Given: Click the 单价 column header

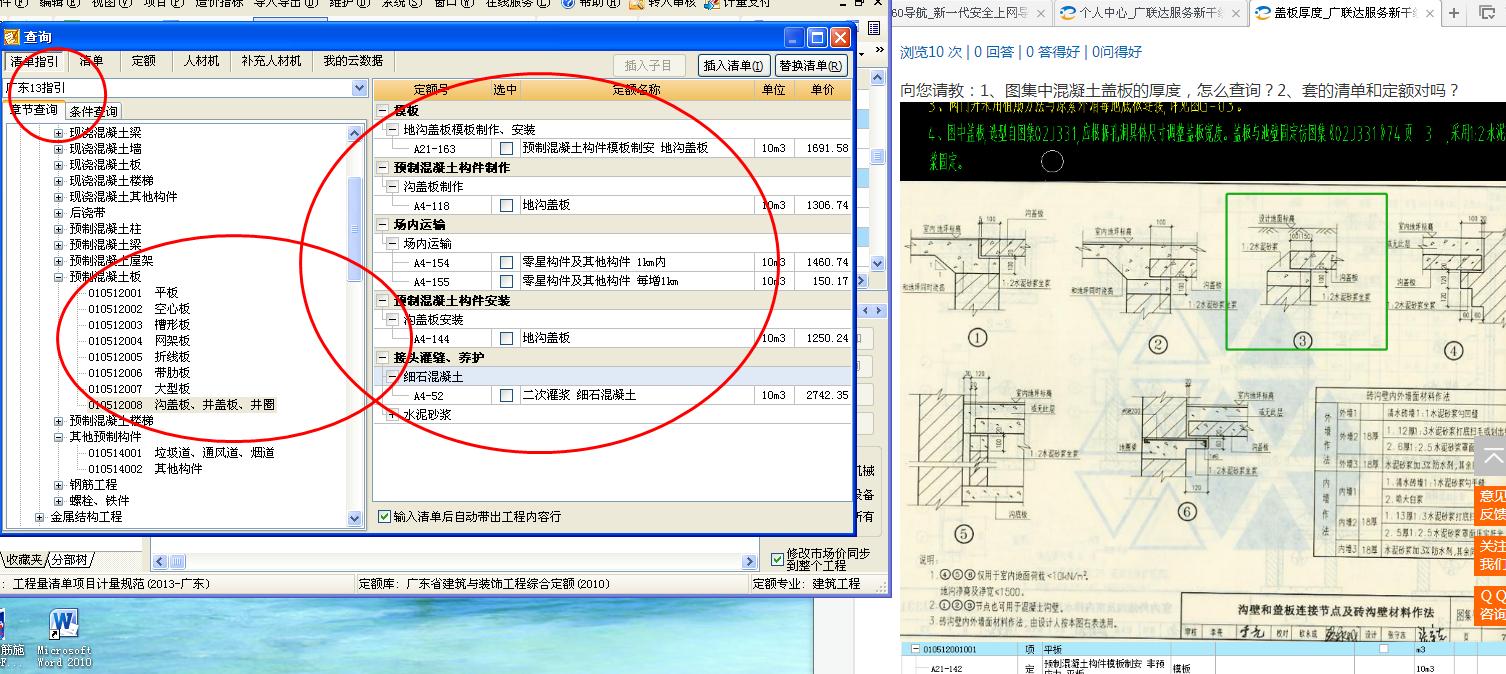Looking at the screenshot, I should [x=822, y=90].
